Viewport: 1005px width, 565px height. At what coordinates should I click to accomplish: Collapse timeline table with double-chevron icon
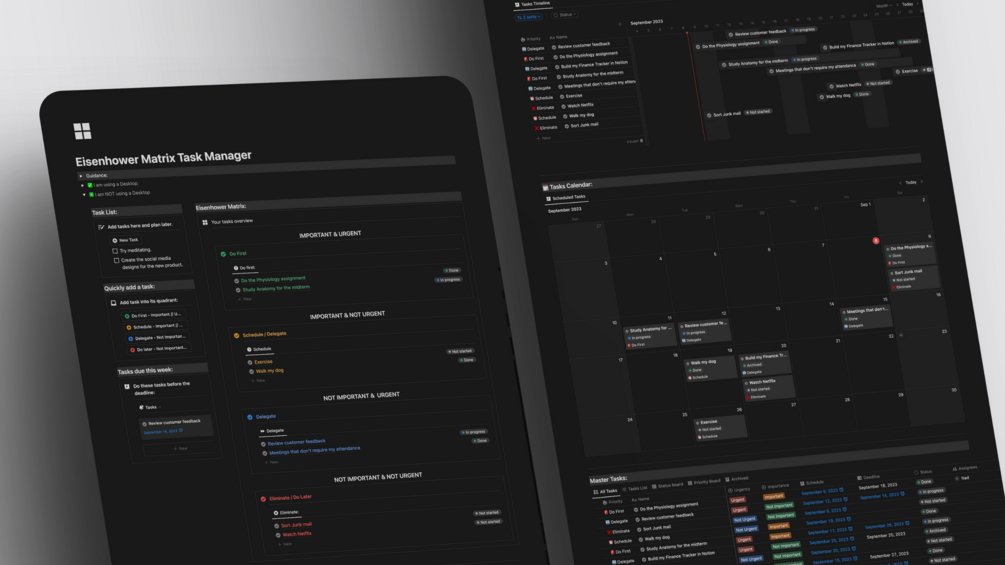click(620, 24)
